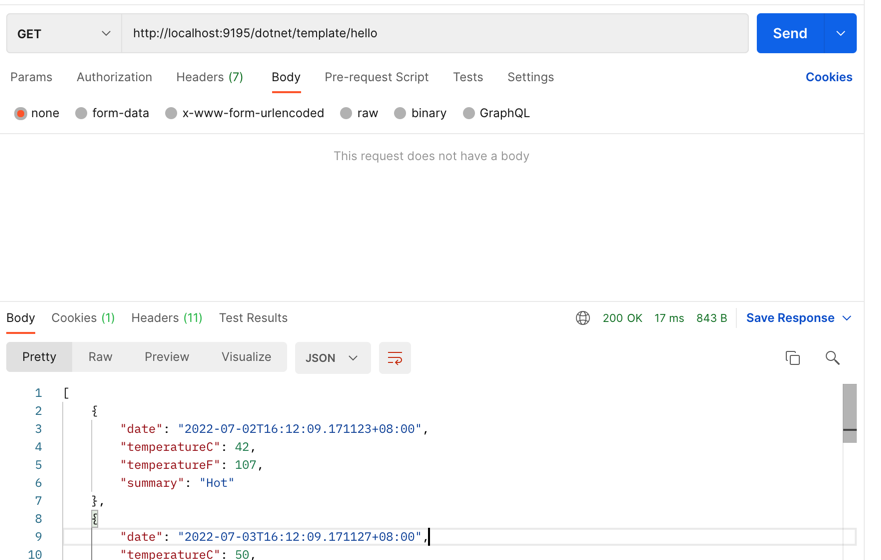
Task: Switch to the Tests tab
Action: [468, 77]
